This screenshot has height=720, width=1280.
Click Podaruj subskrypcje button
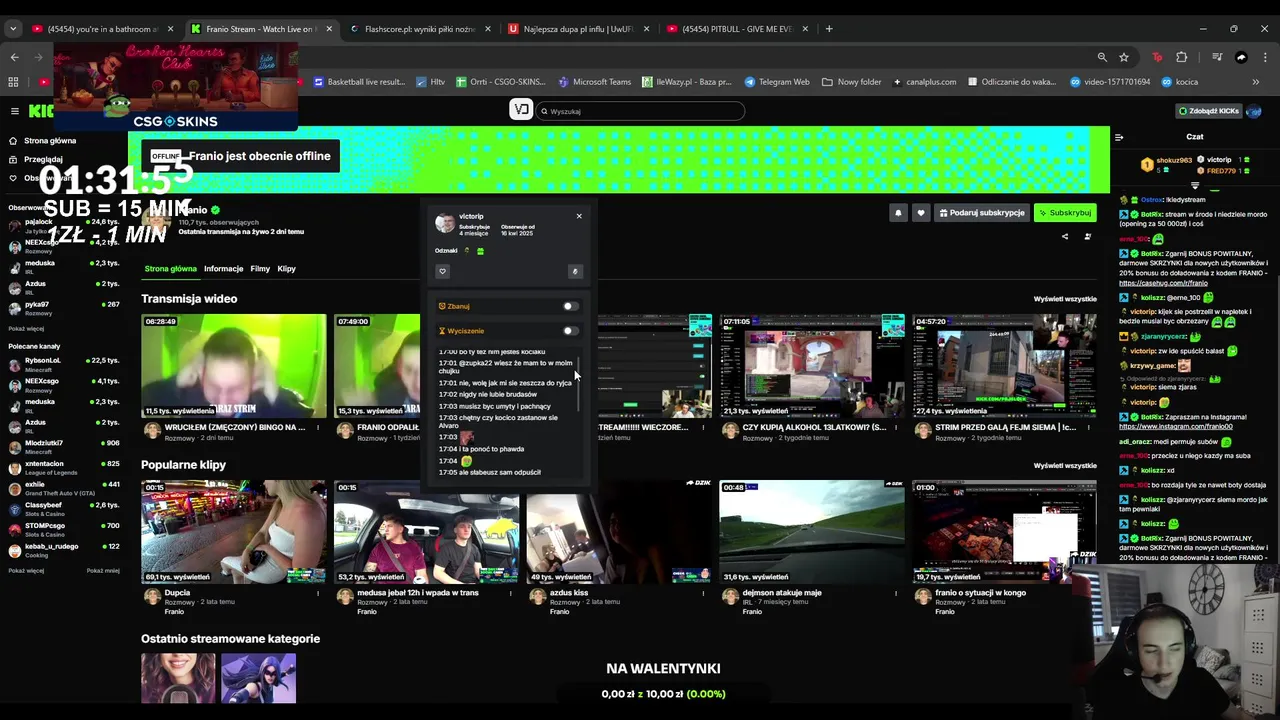click(x=981, y=212)
